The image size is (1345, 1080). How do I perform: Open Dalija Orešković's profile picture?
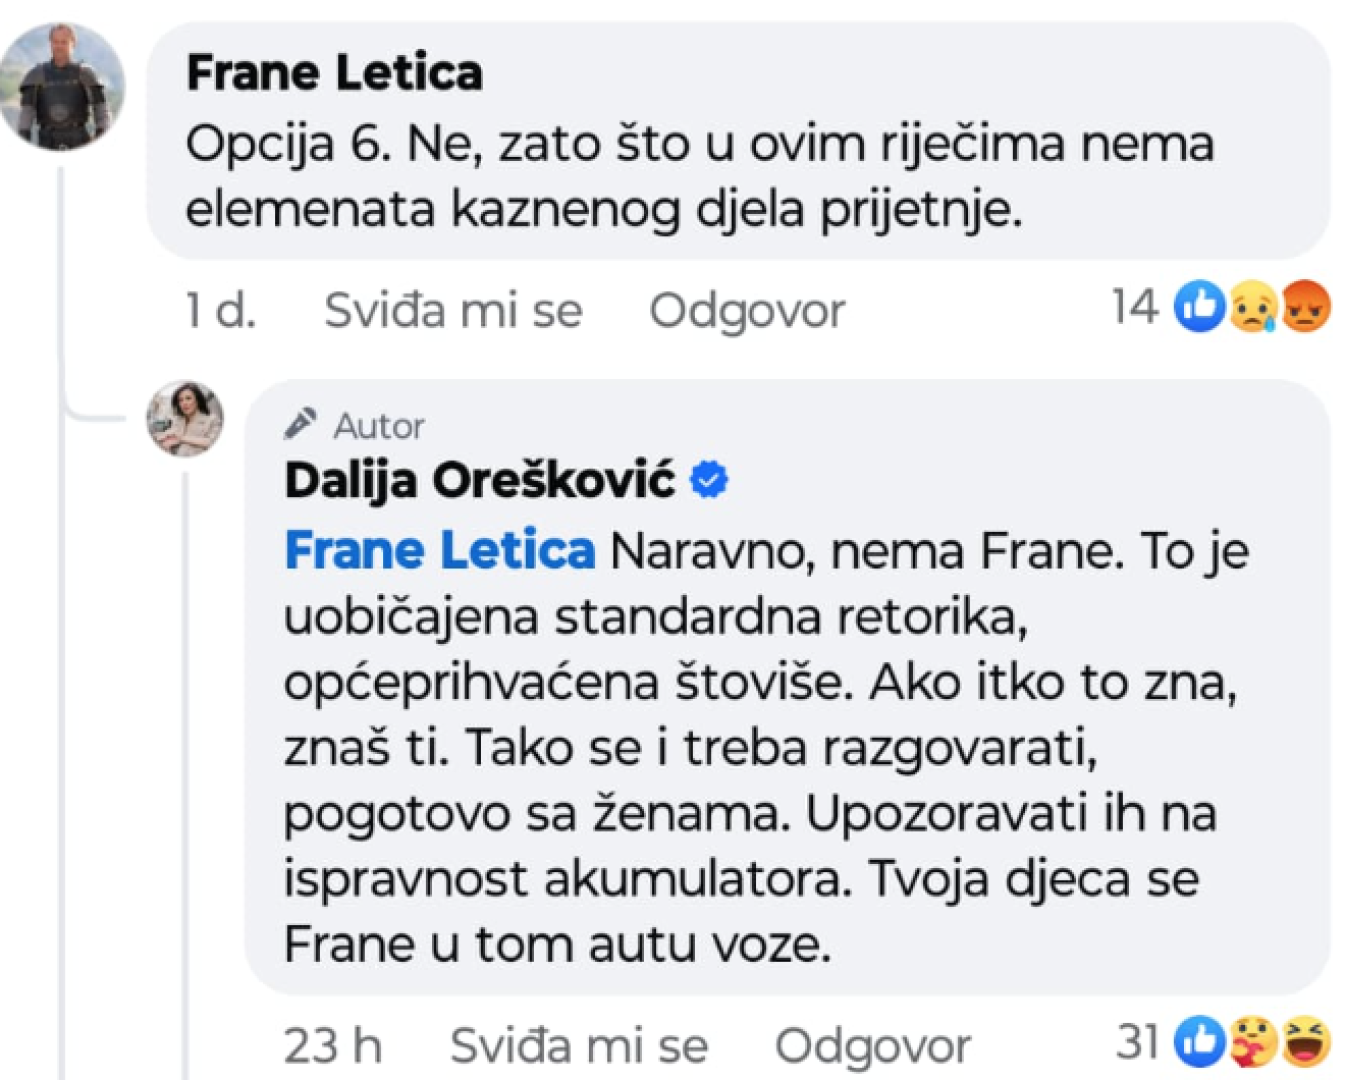pyautogui.click(x=185, y=418)
